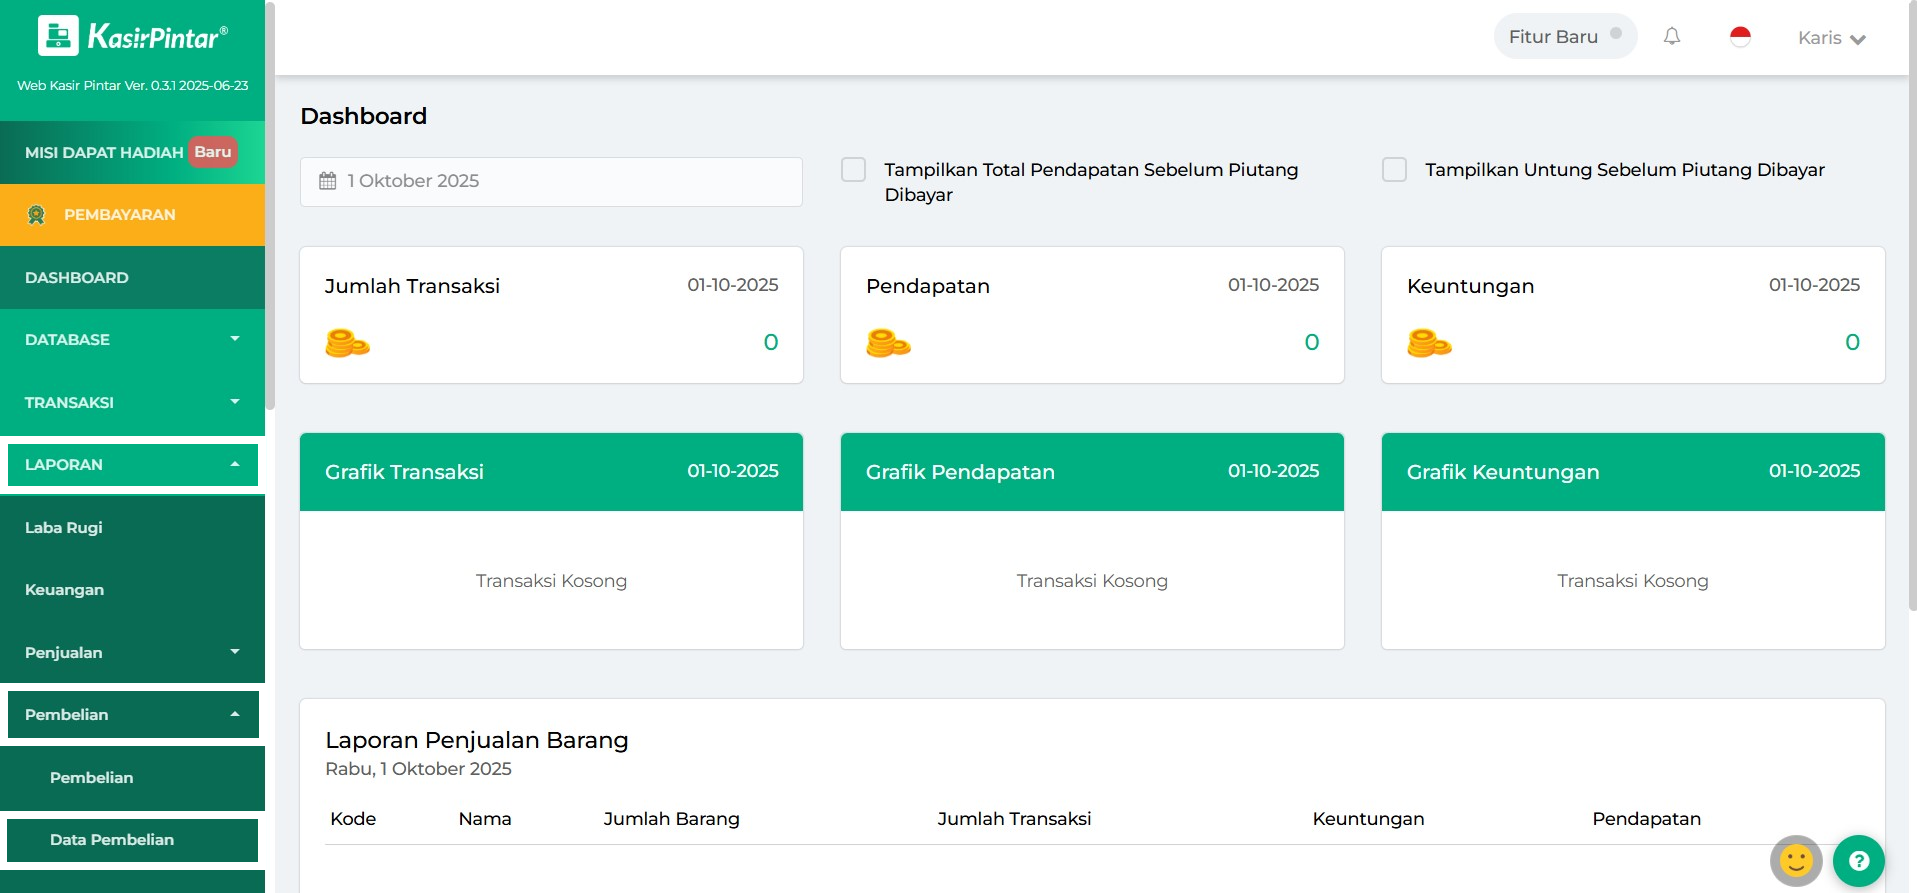Click the sidebar vertical scrollbar

269,200
